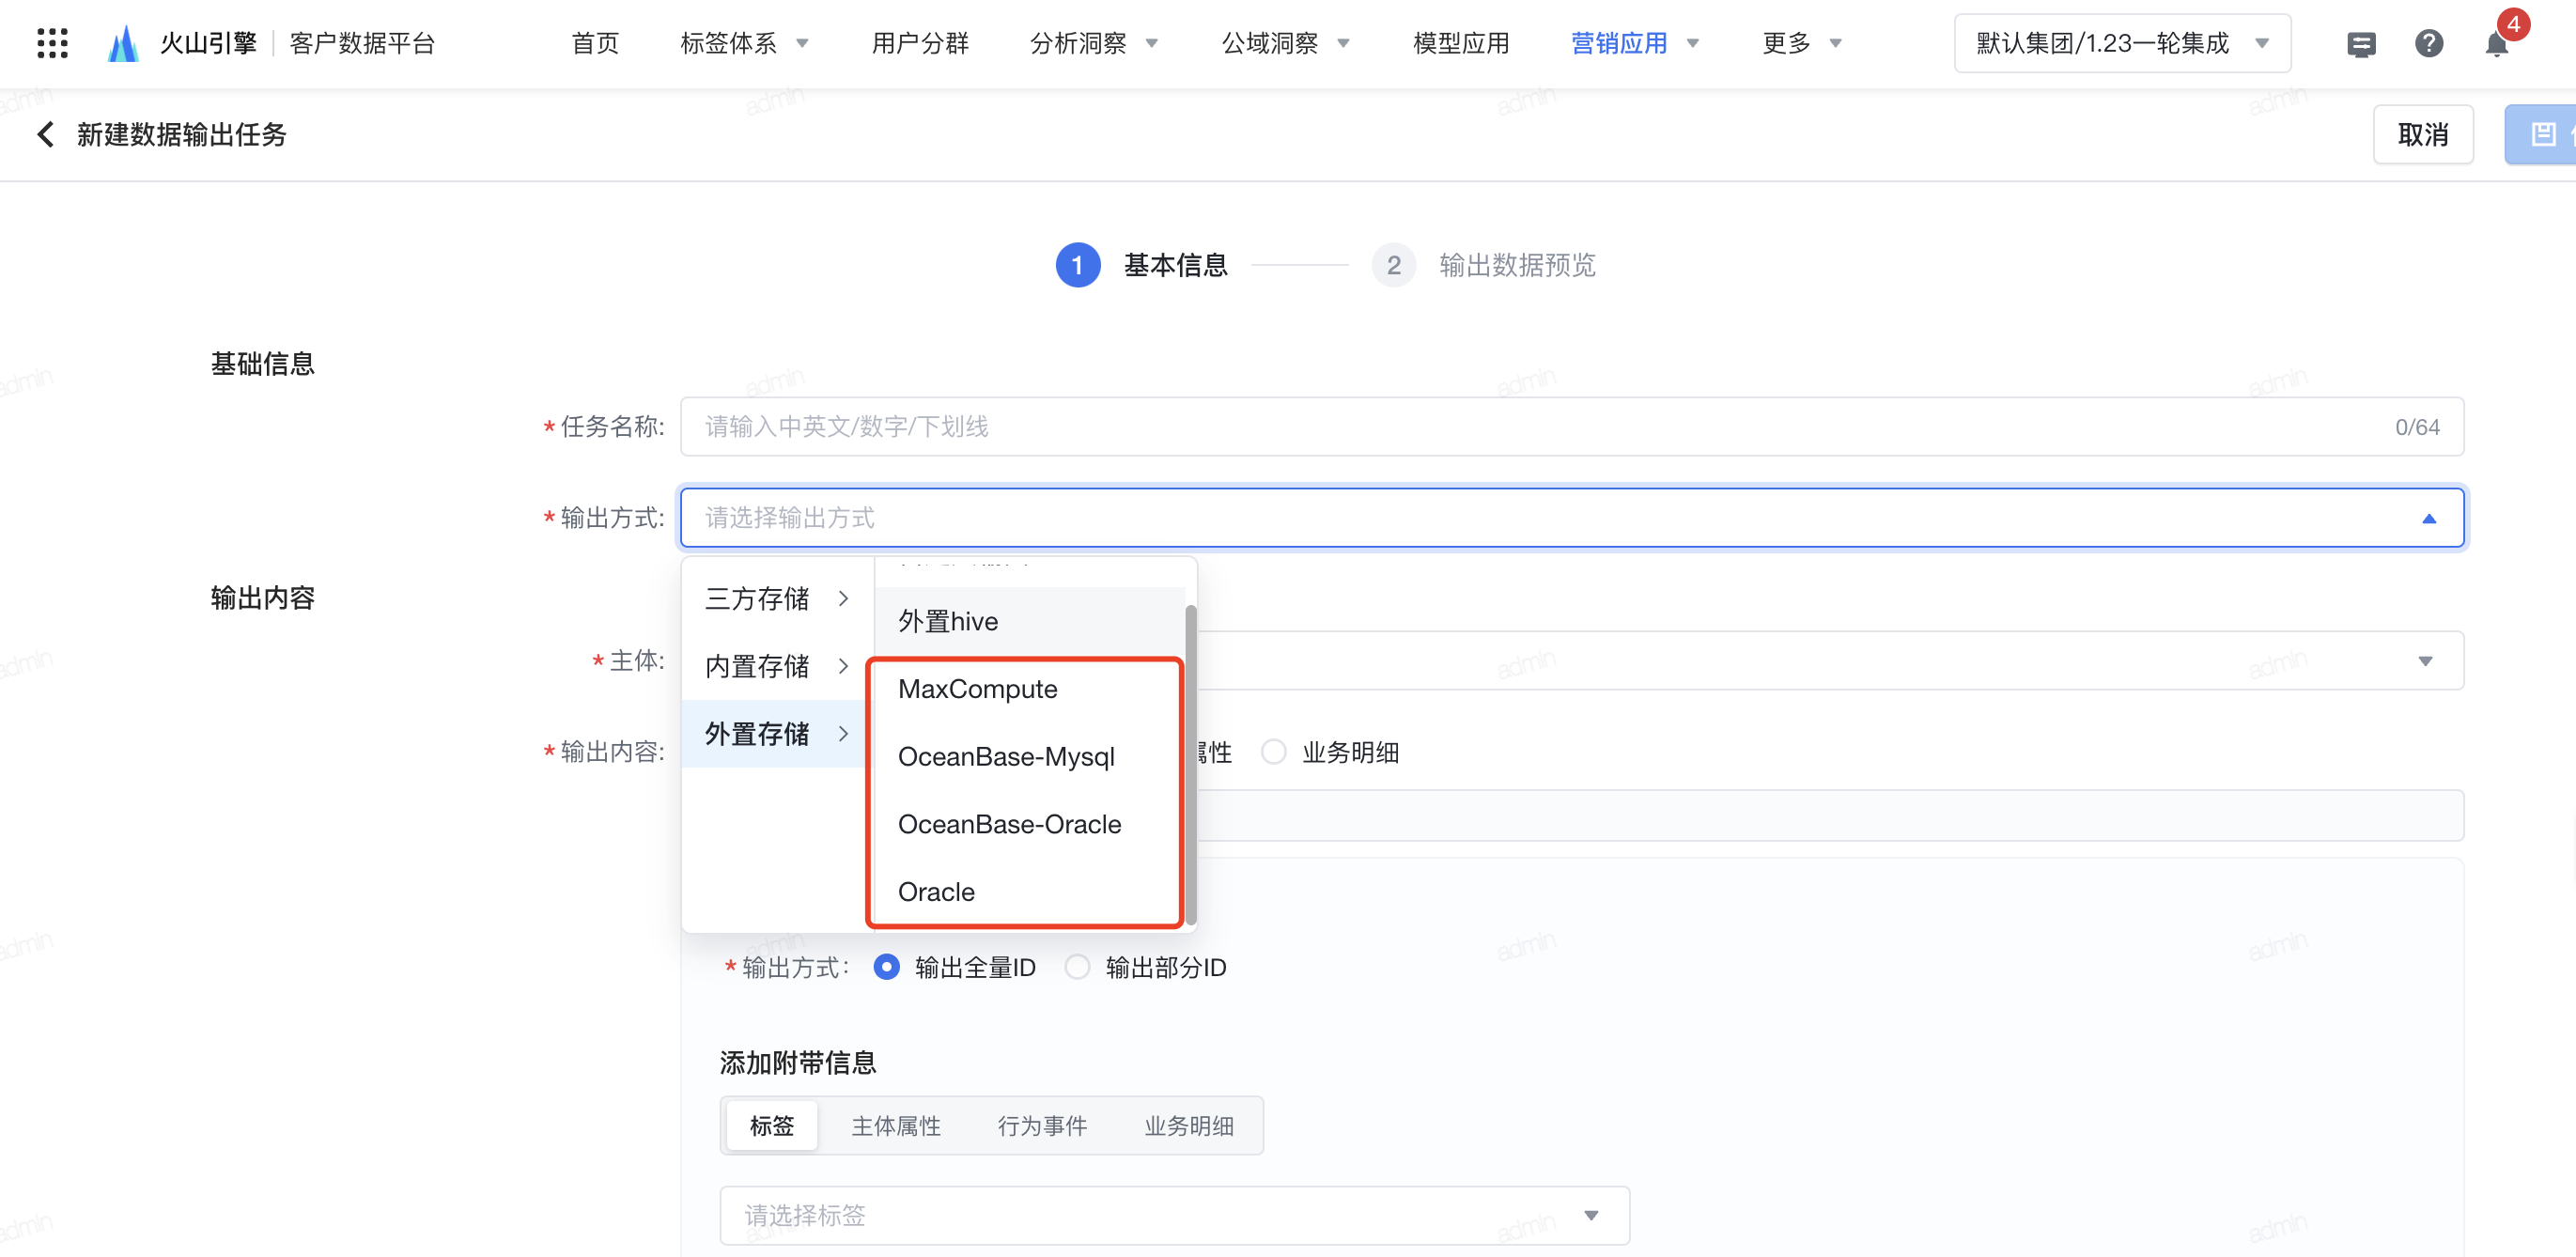Screen dimensions: 2576x1257
Task: Click the cascade list scrollbar
Action: click(x=1190, y=765)
